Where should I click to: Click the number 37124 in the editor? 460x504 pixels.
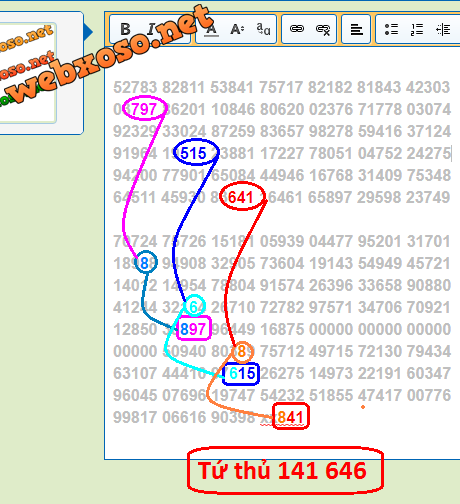point(429,131)
